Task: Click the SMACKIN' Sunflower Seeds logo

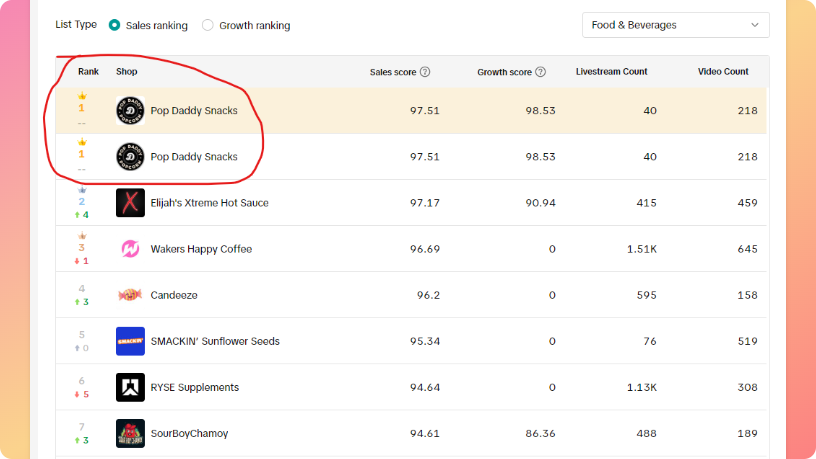Action: pyautogui.click(x=130, y=341)
